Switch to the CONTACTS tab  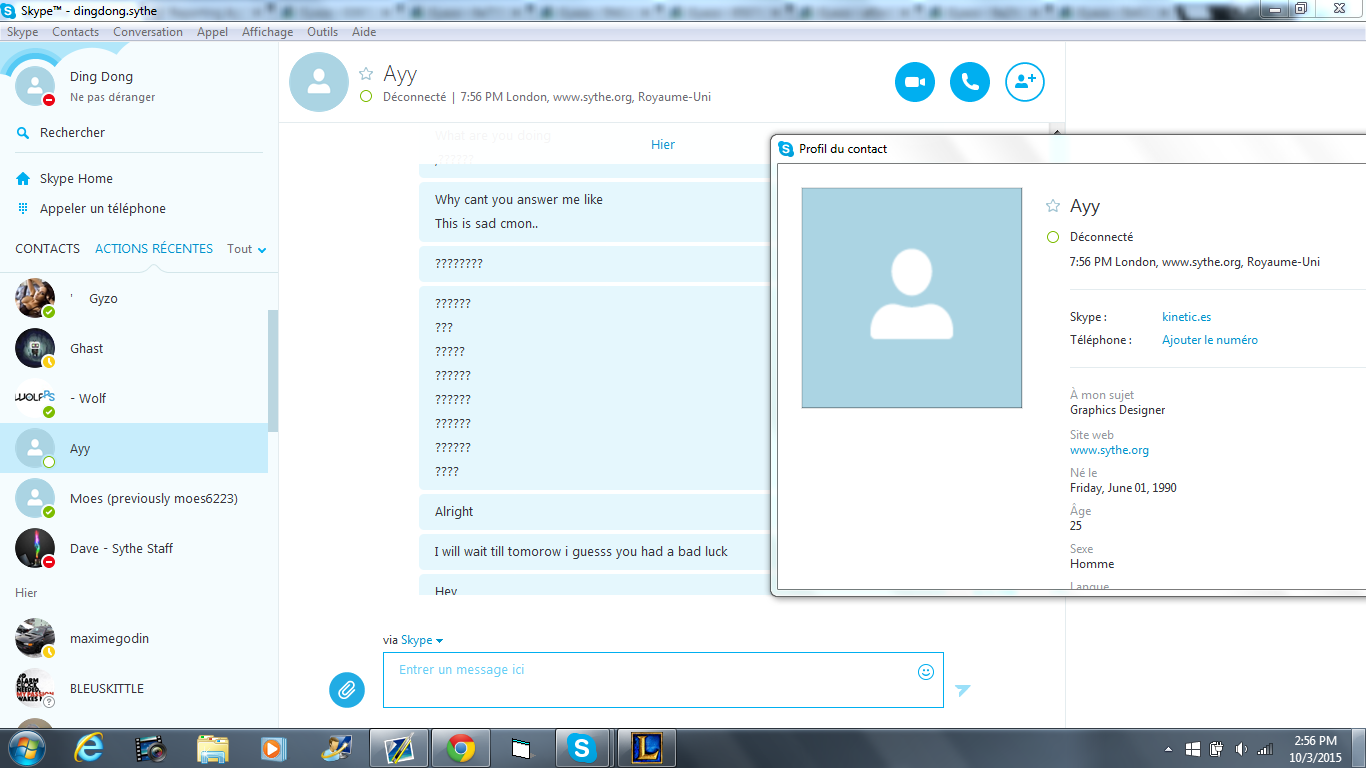[x=47, y=248]
